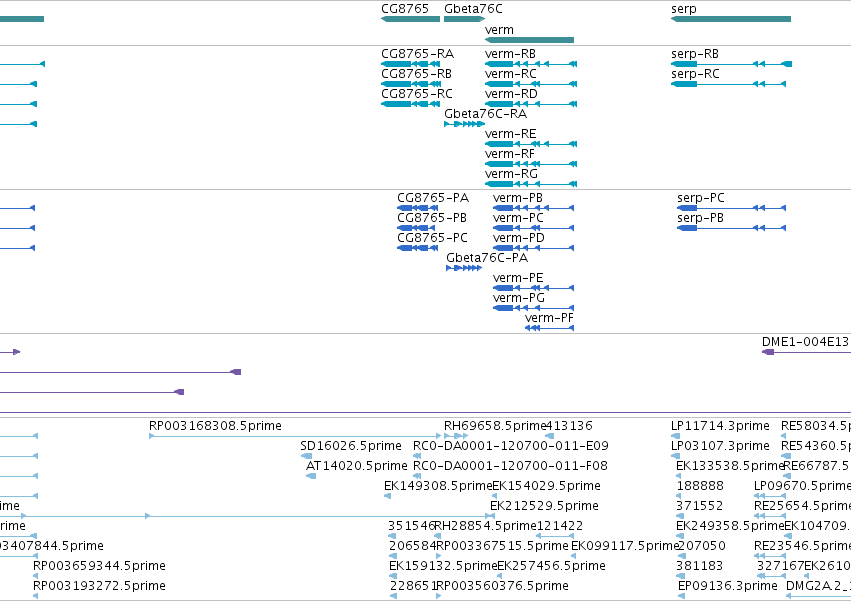Click the serp gene label
This screenshot has height=601, width=851.
coord(684,9)
